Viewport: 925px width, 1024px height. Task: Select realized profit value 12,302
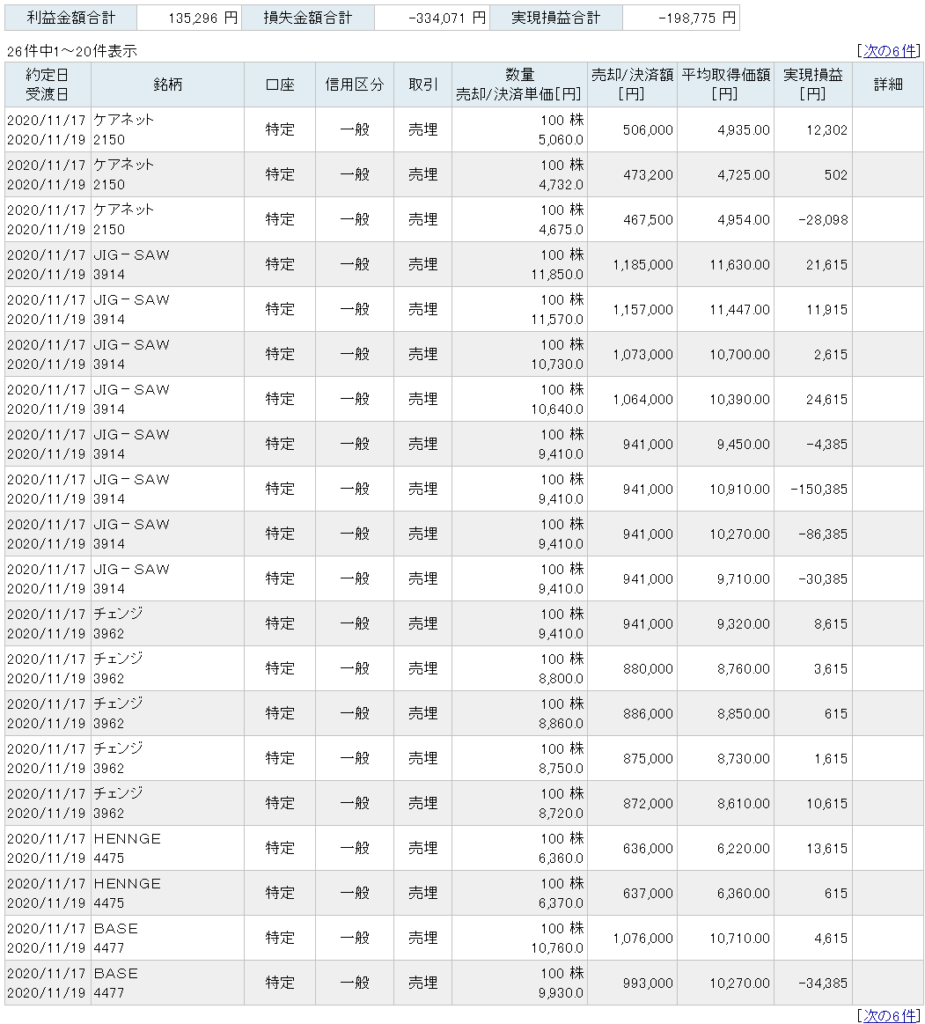(x=826, y=130)
